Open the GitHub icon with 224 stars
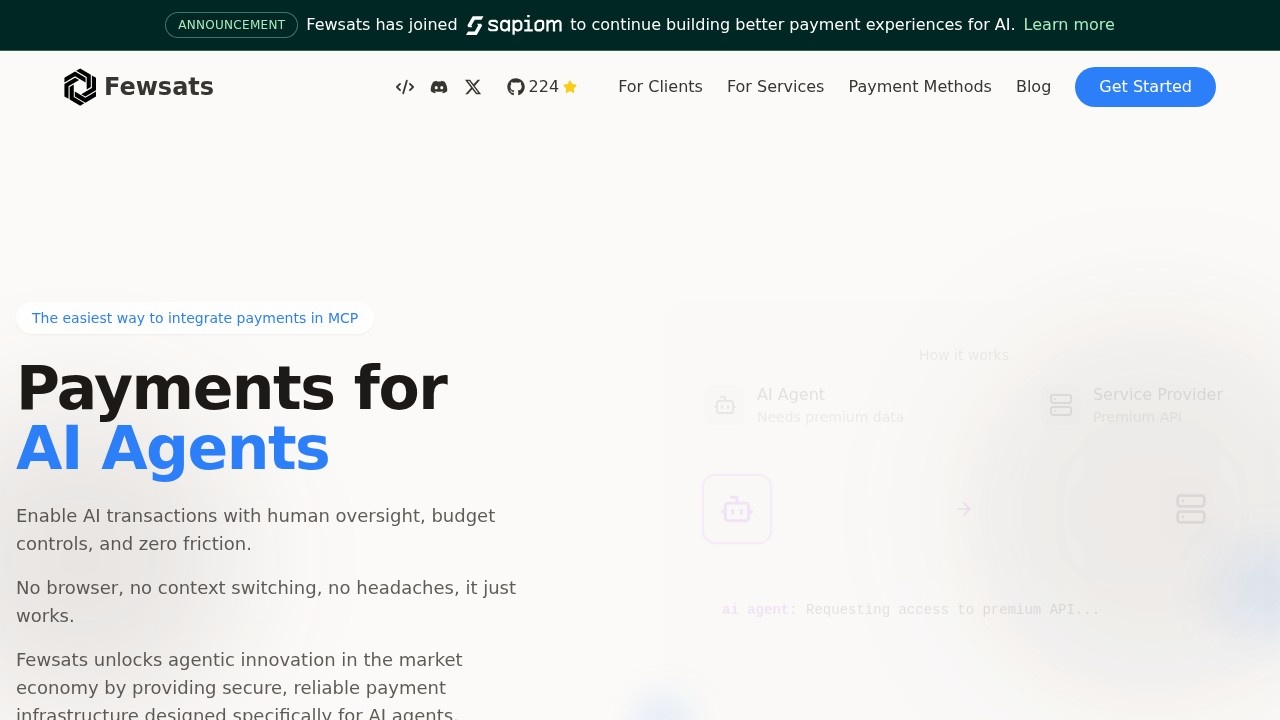The image size is (1280, 720). click(x=516, y=87)
